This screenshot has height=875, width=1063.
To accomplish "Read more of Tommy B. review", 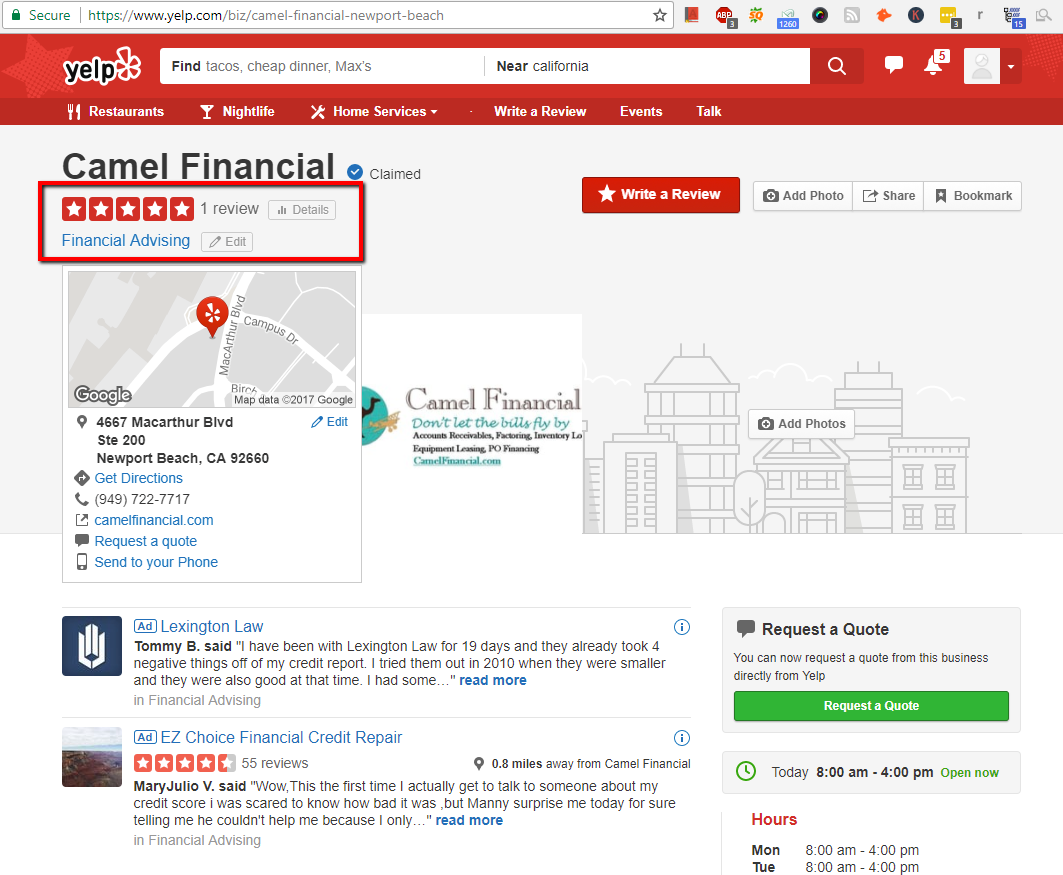I will tap(493, 680).
